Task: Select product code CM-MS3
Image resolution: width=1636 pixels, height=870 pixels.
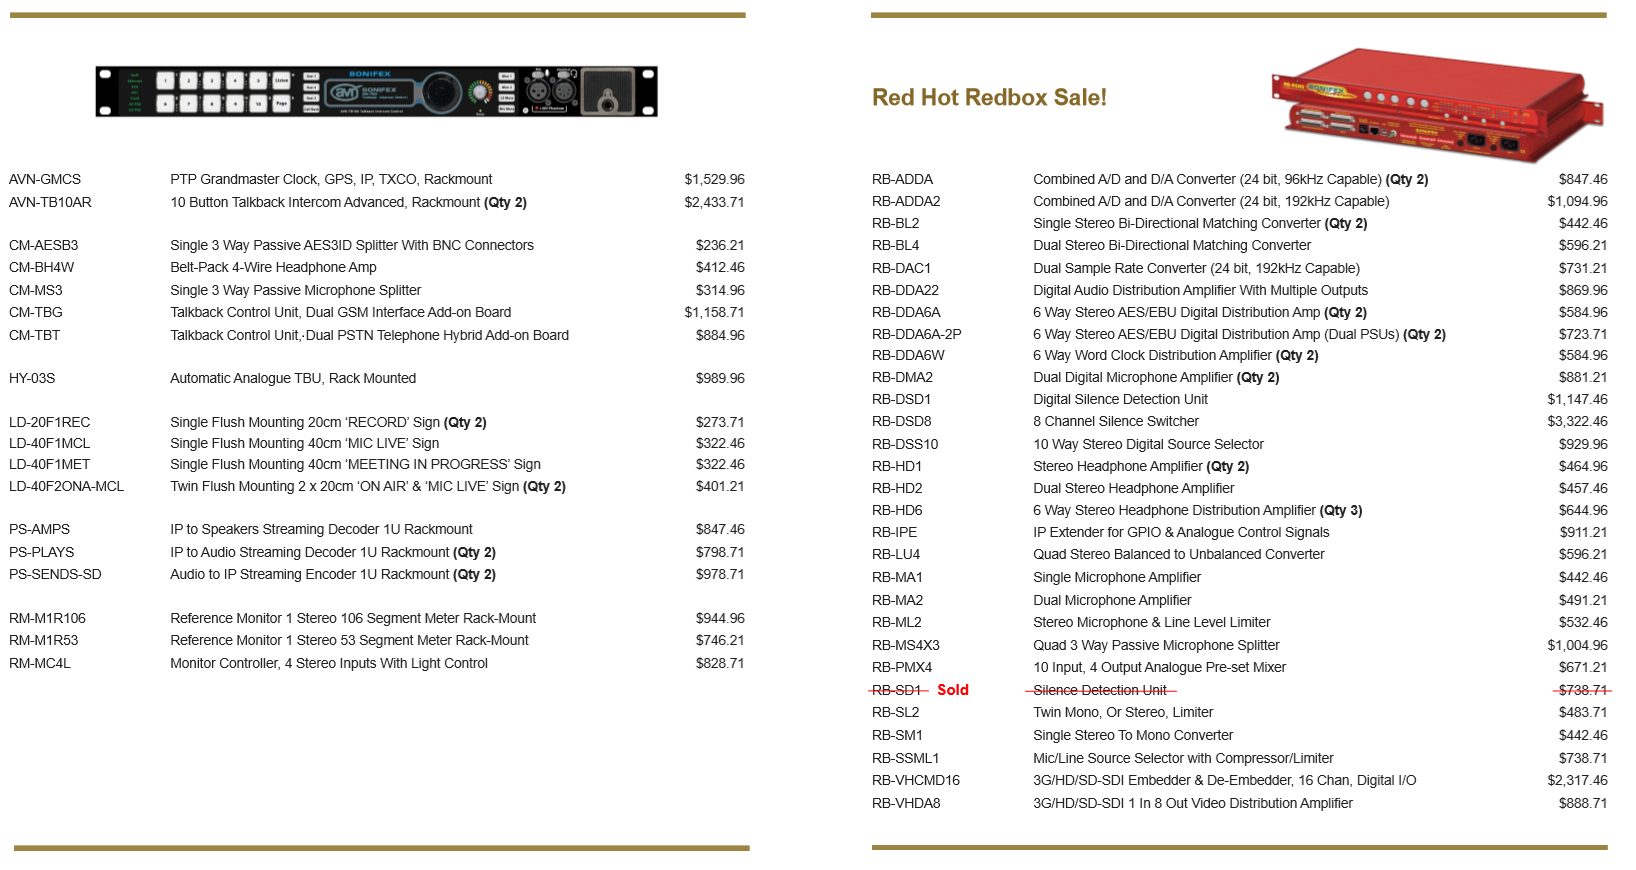Action: 36,290
